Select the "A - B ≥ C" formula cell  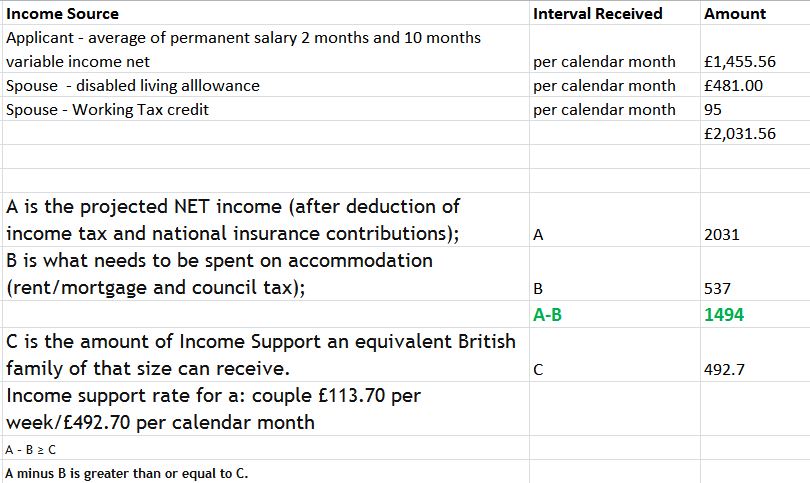[x=32, y=450]
